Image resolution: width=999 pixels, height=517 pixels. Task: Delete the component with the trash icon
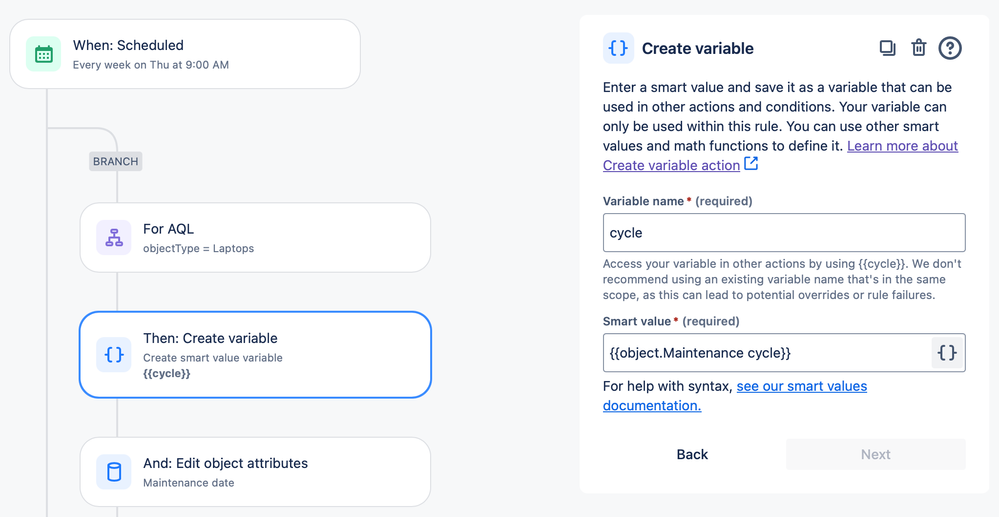click(x=918, y=48)
